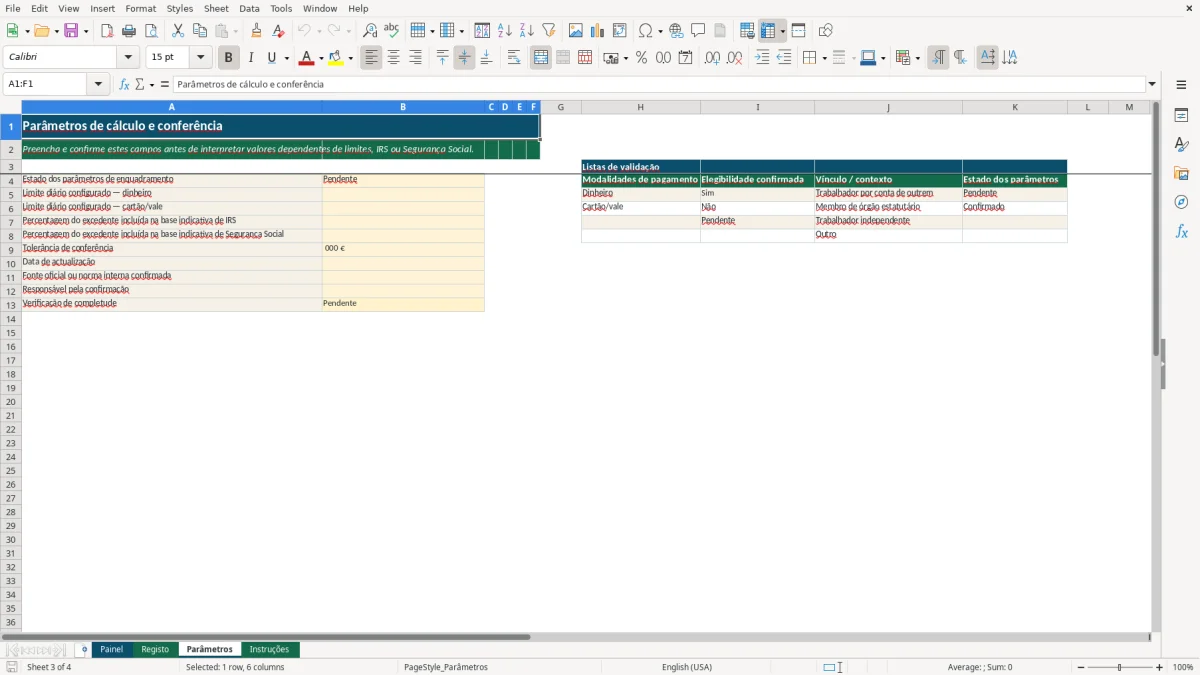Toggle Center Vertically alignment
Image resolution: width=1200 pixels, height=675 pixels.
pyautogui.click(x=464, y=58)
